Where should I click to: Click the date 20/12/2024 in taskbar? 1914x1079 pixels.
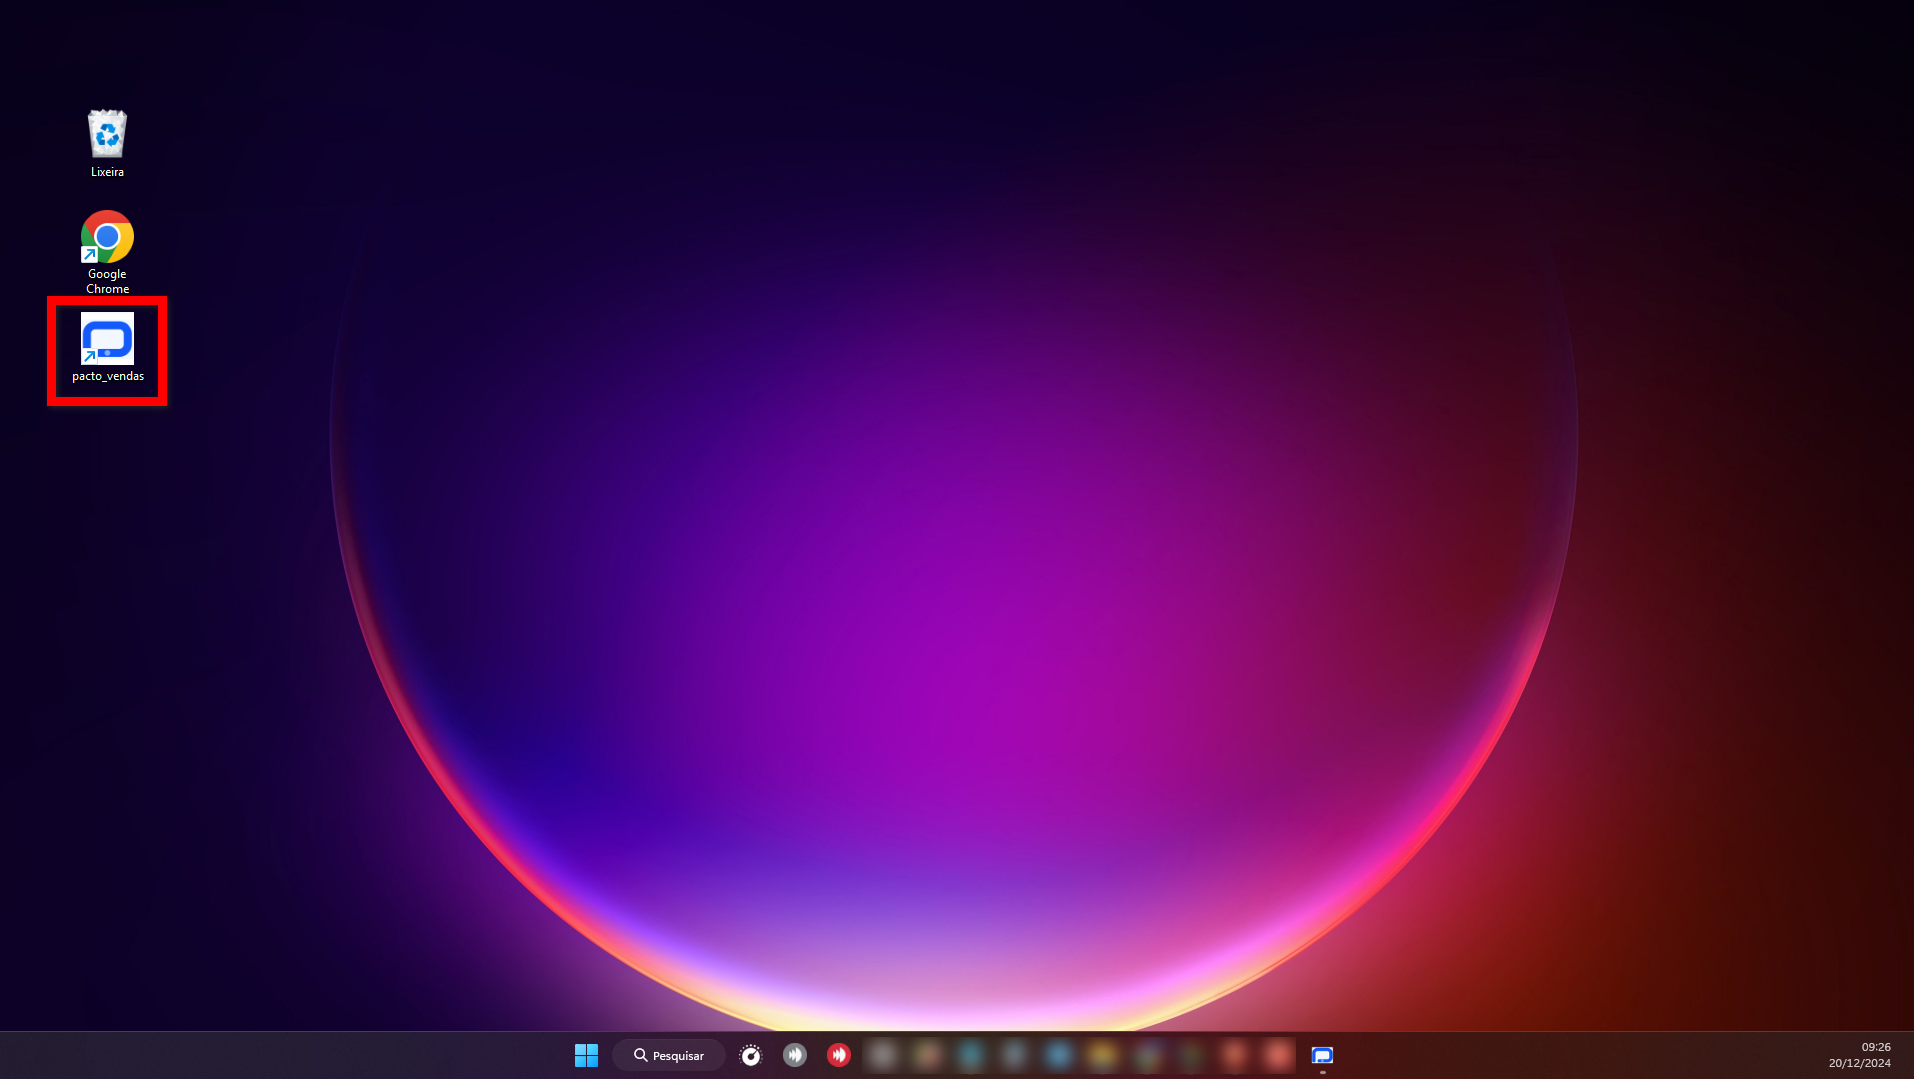tap(1859, 1063)
